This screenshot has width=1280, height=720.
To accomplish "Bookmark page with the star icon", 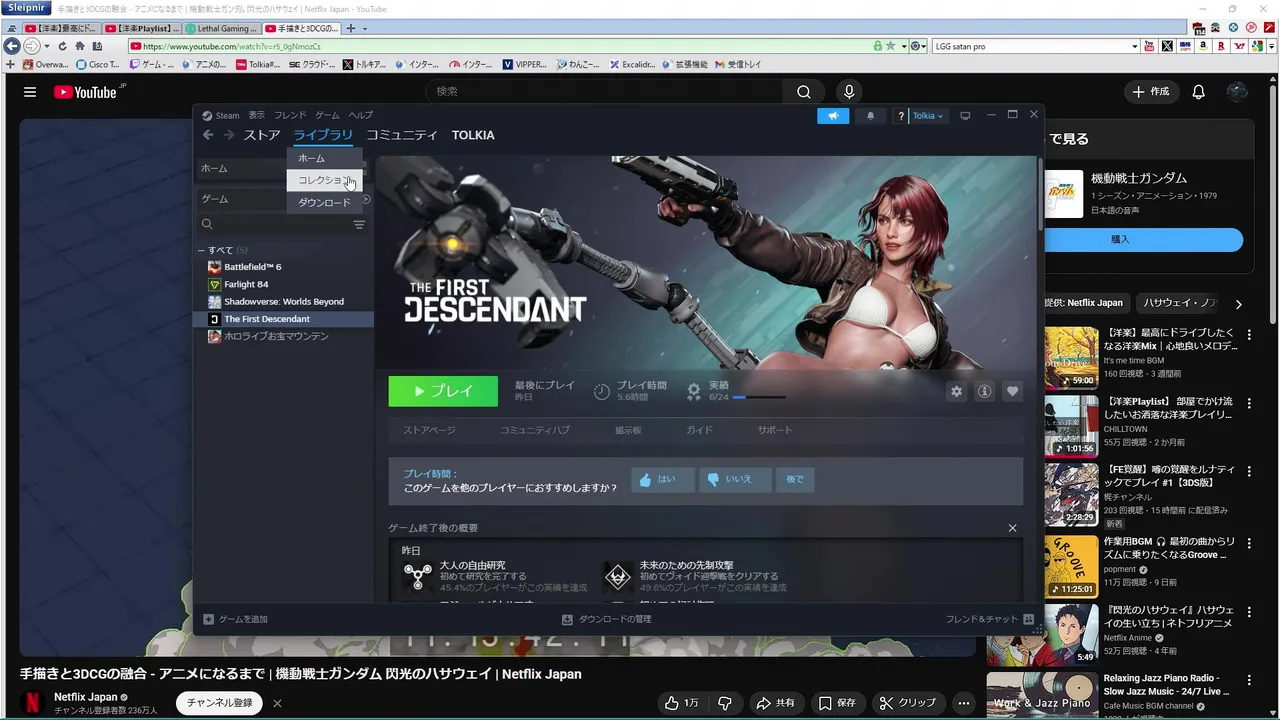I will pos(890,46).
